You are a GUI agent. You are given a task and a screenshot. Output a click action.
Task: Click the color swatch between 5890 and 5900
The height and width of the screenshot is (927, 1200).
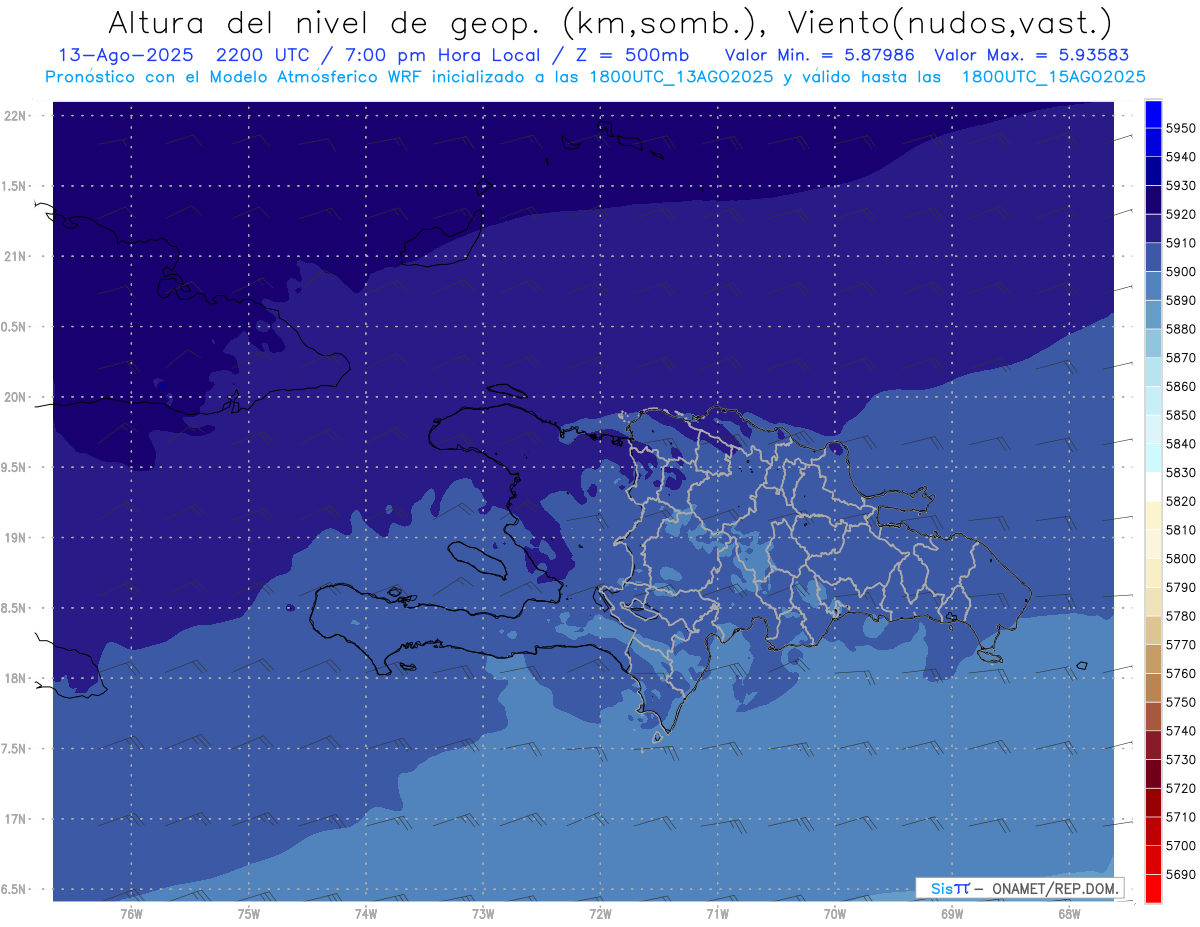pyautogui.click(x=1153, y=286)
